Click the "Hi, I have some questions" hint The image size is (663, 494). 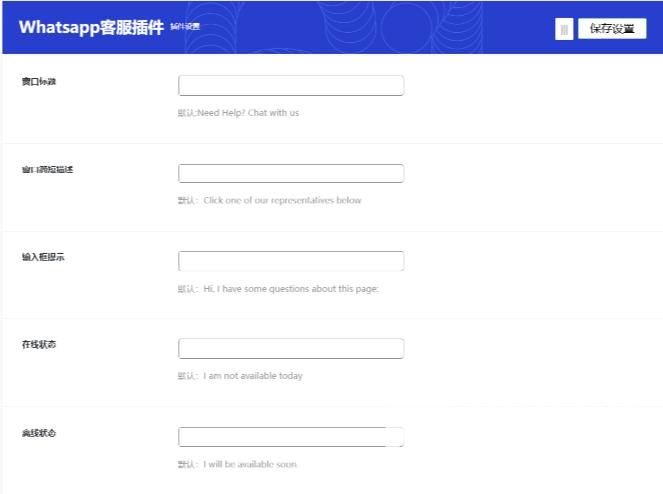(x=278, y=289)
